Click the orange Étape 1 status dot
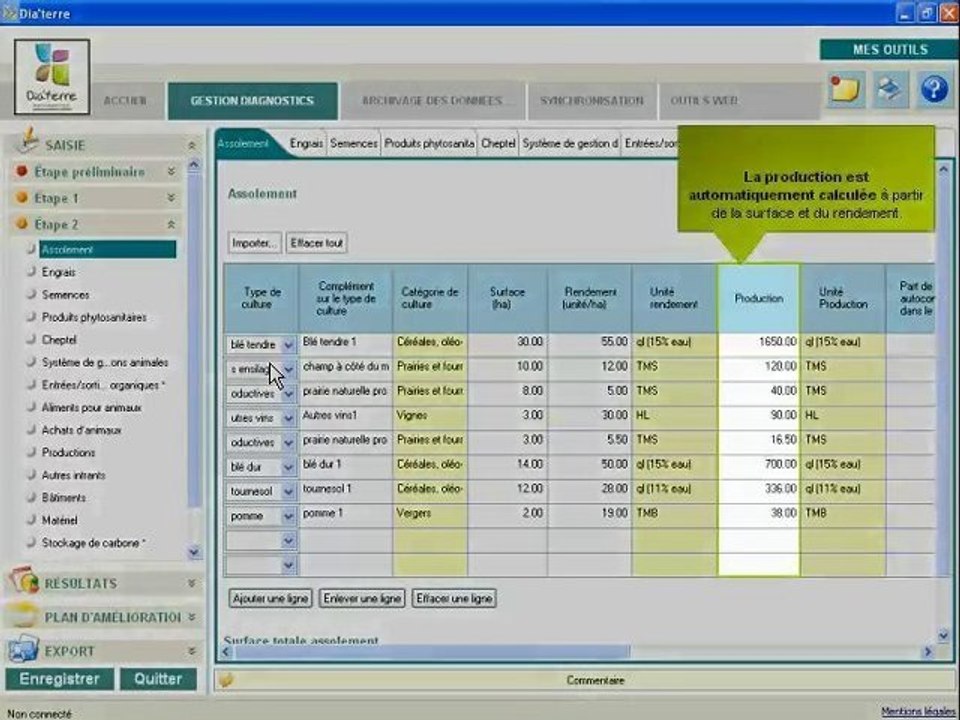The image size is (960, 720). pos(22,197)
